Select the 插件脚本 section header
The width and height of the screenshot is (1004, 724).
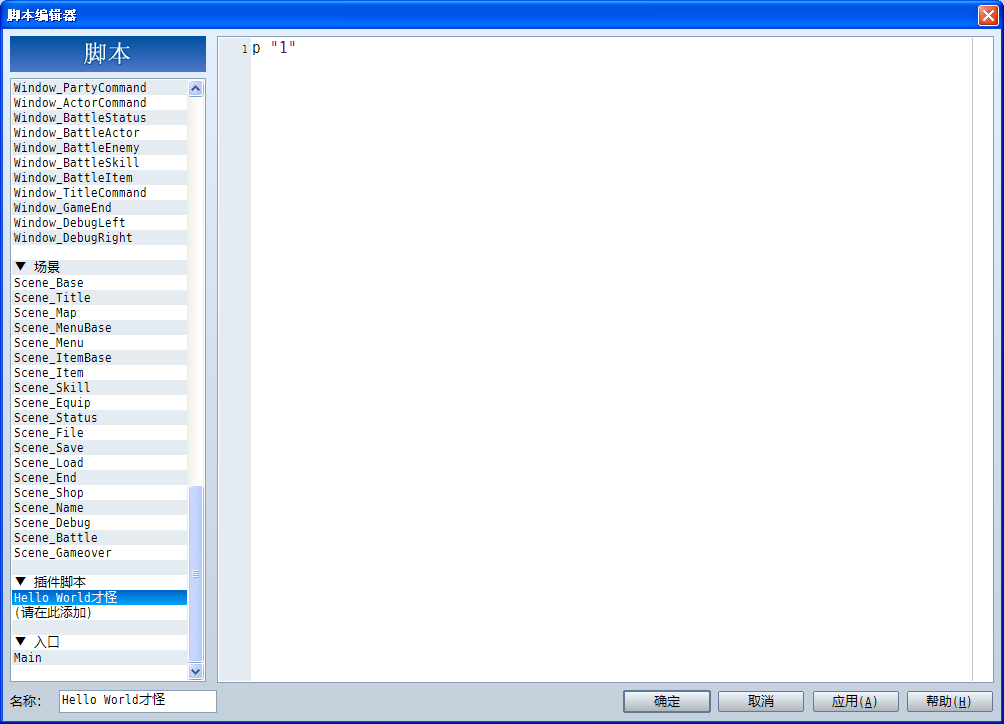[99, 582]
